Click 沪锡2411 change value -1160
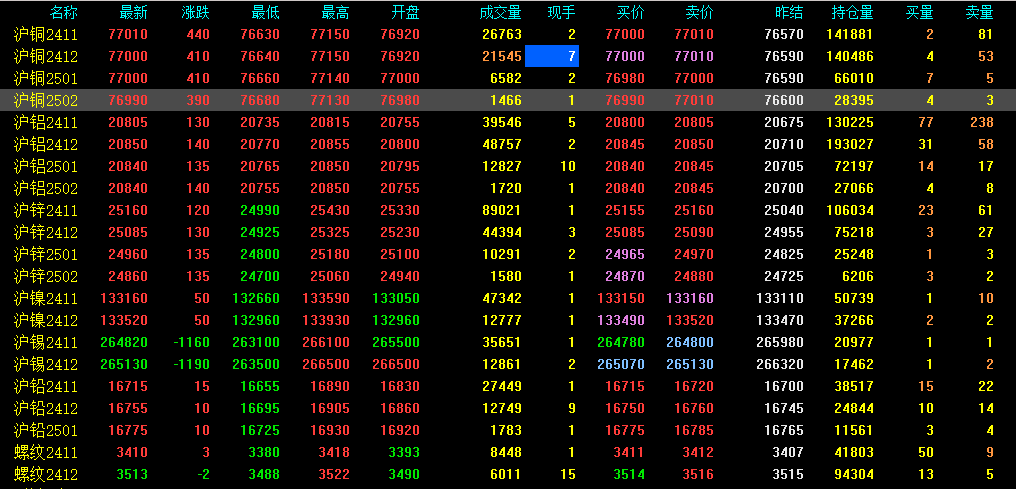Viewport: 1016px width, 489px height. coord(191,342)
